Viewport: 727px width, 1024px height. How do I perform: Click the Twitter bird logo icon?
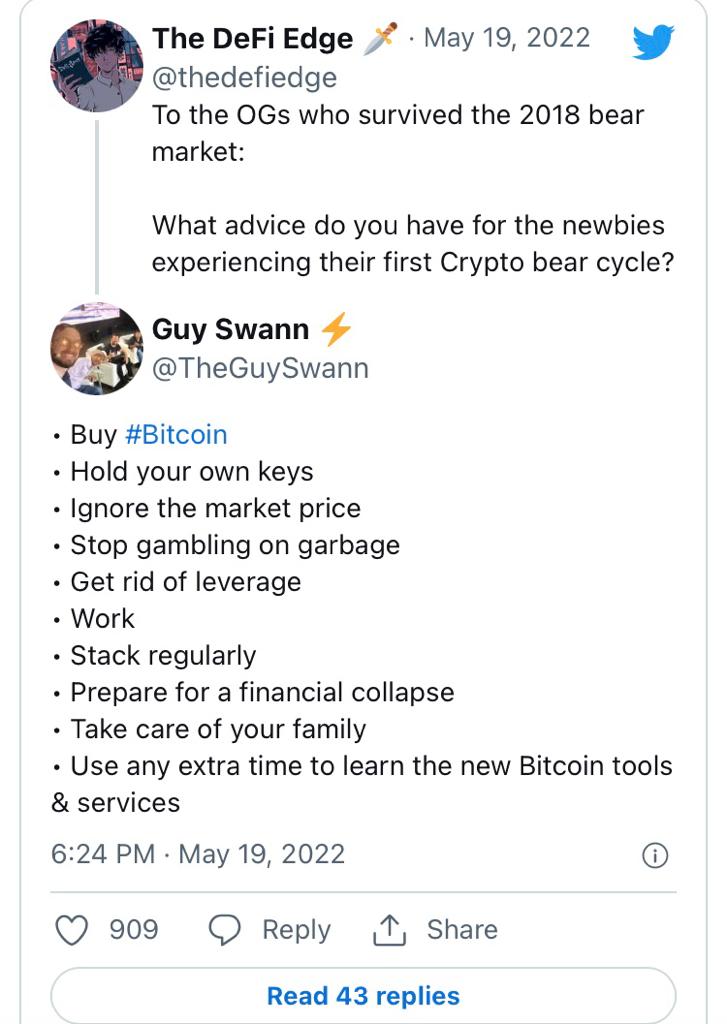click(x=654, y=42)
